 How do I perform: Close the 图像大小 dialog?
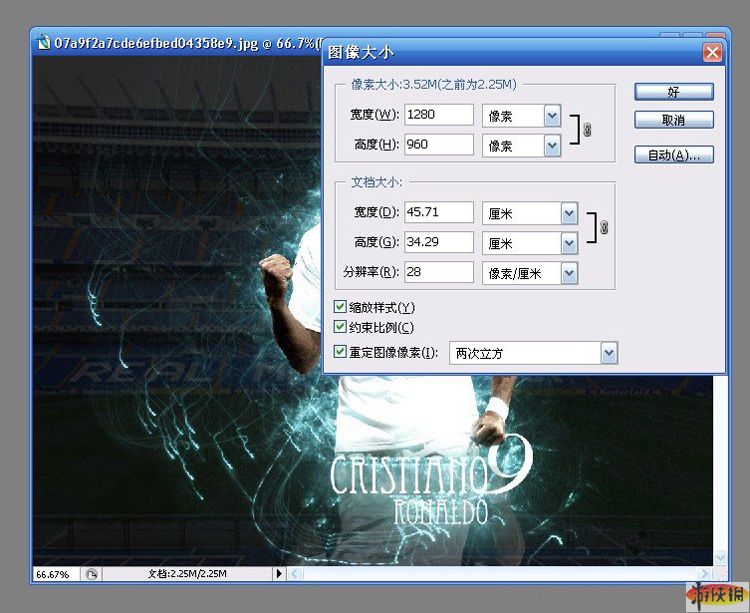pos(713,52)
